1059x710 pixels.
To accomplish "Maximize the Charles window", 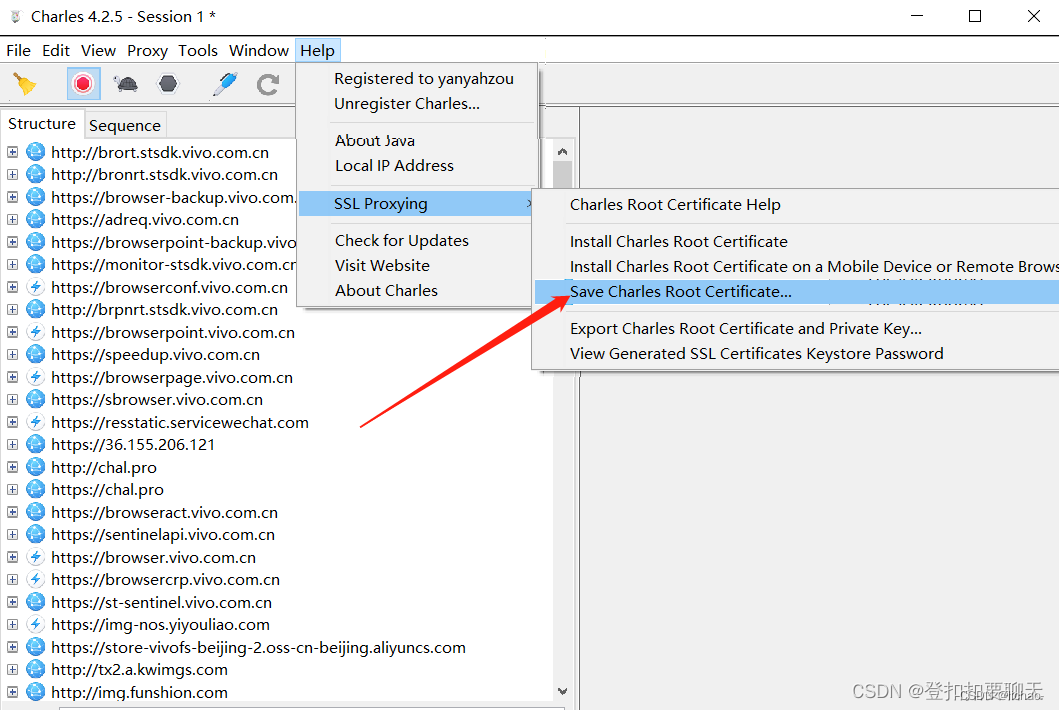I will [x=975, y=16].
